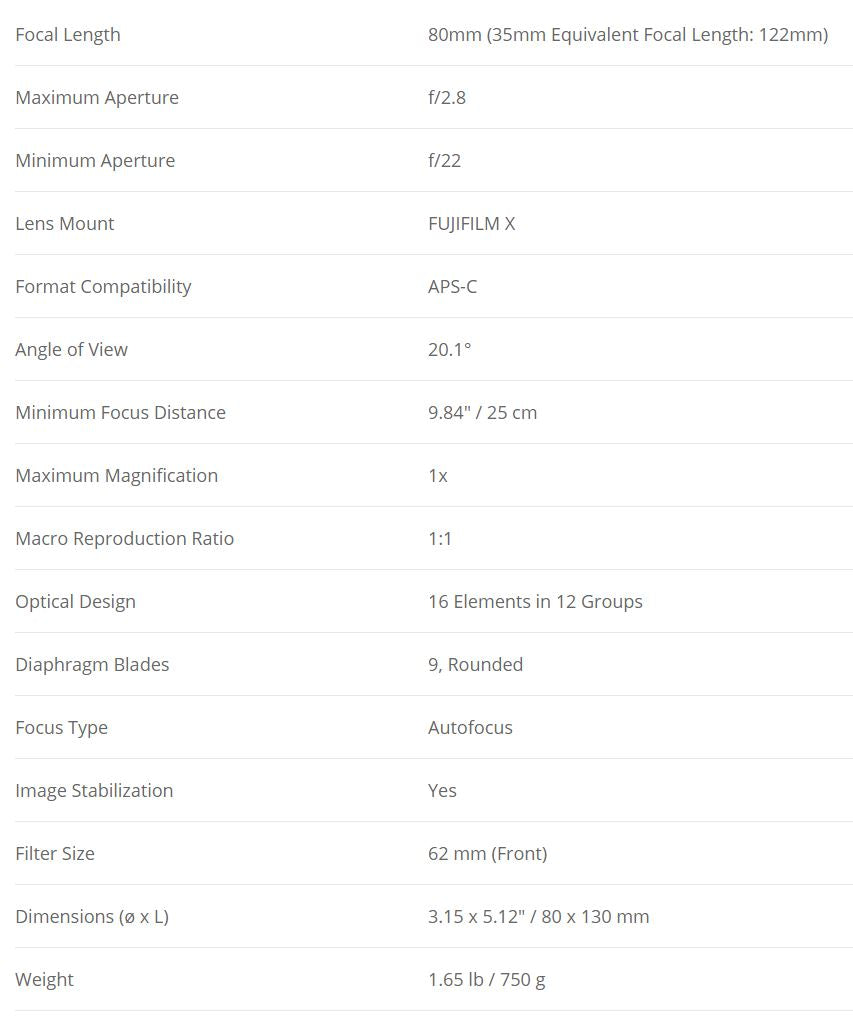Select the FUJIFILM X value
Viewport: 853px width, 1018px height.
coord(471,224)
